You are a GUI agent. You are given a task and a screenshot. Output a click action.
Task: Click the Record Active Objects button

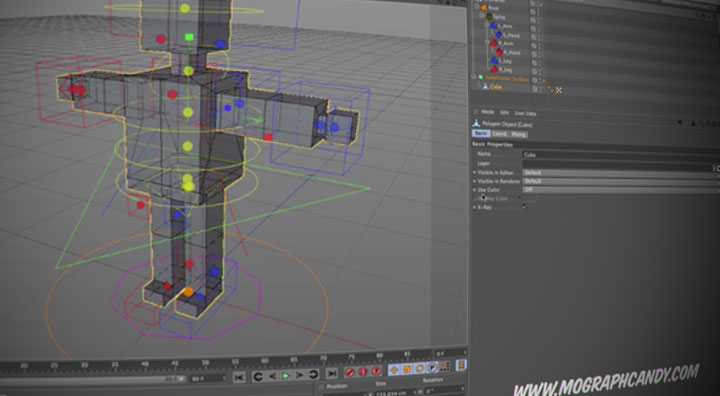point(350,372)
